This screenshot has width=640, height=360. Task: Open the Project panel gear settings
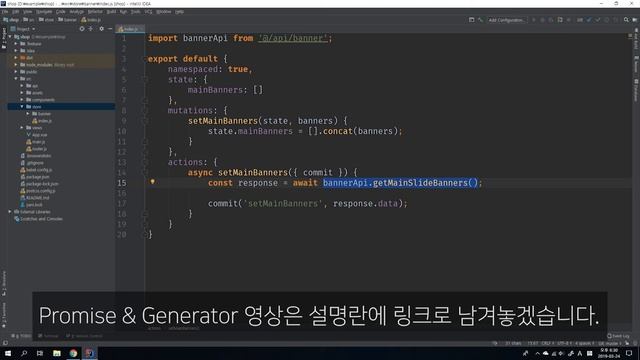tap(101, 29)
